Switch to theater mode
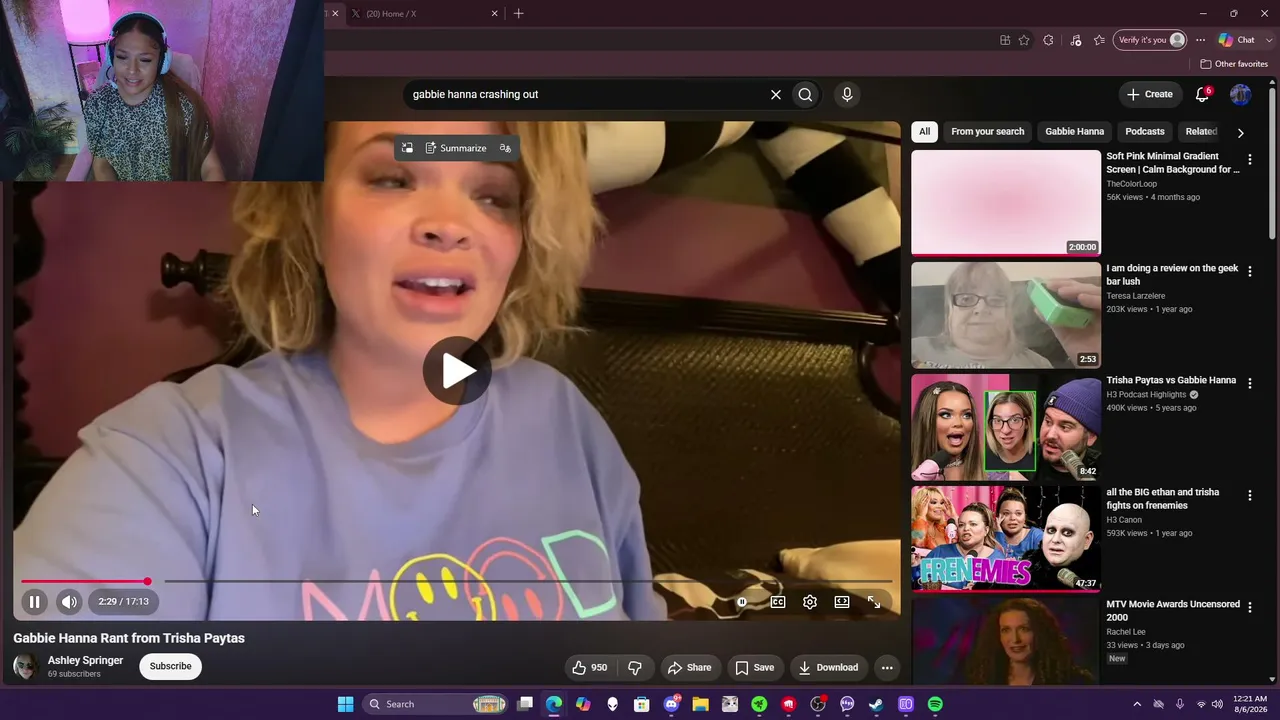This screenshot has height=720, width=1280. pos(842,602)
